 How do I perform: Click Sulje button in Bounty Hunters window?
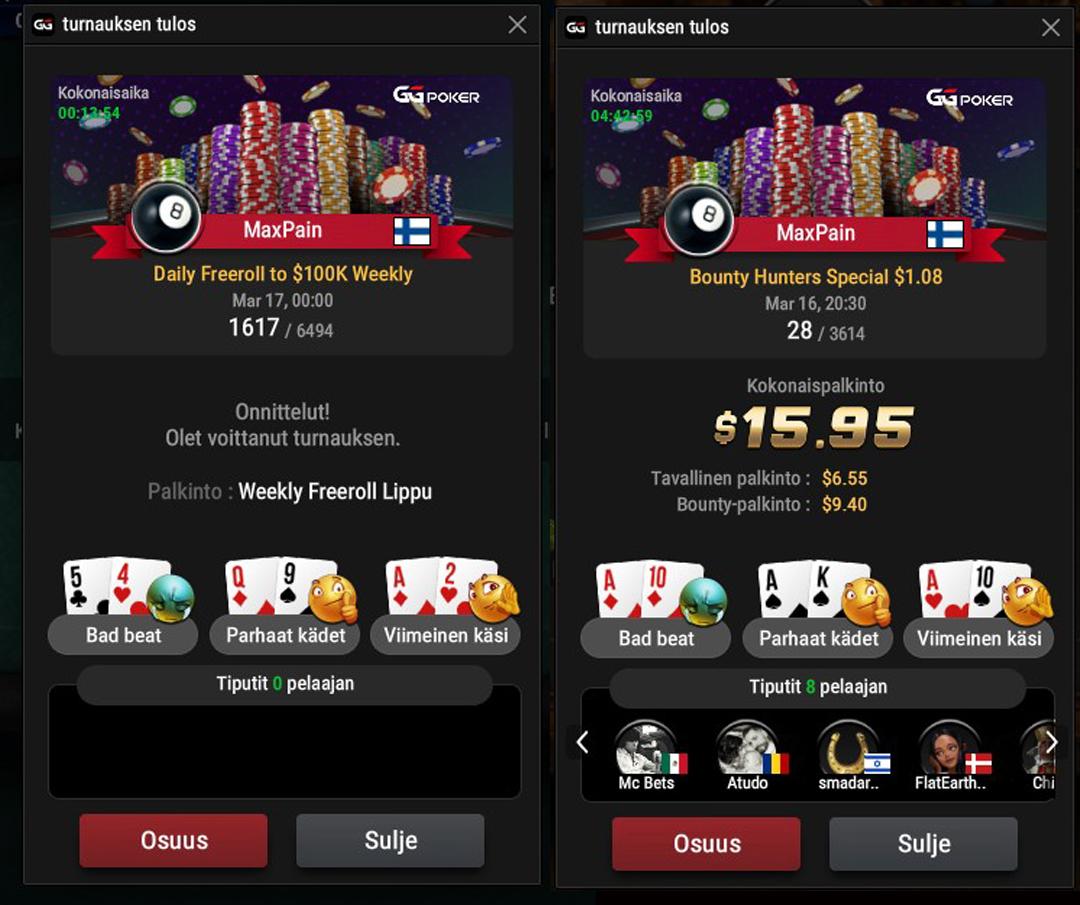point(924,844)
